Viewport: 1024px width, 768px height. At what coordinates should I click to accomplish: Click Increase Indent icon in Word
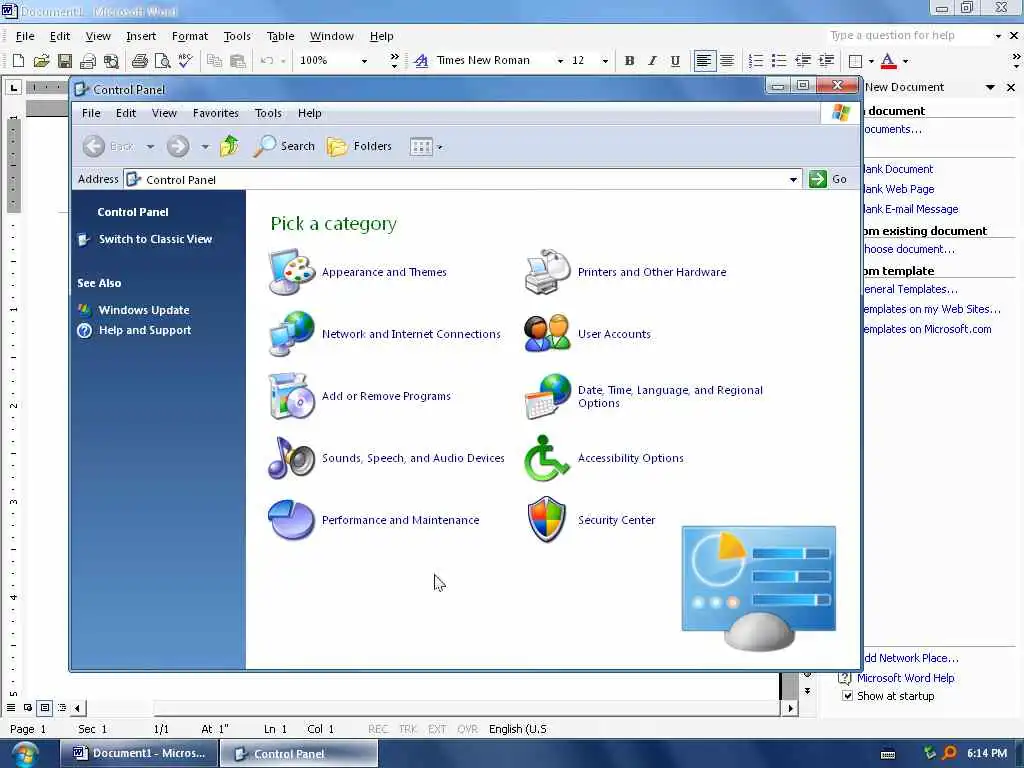point(826,61)
